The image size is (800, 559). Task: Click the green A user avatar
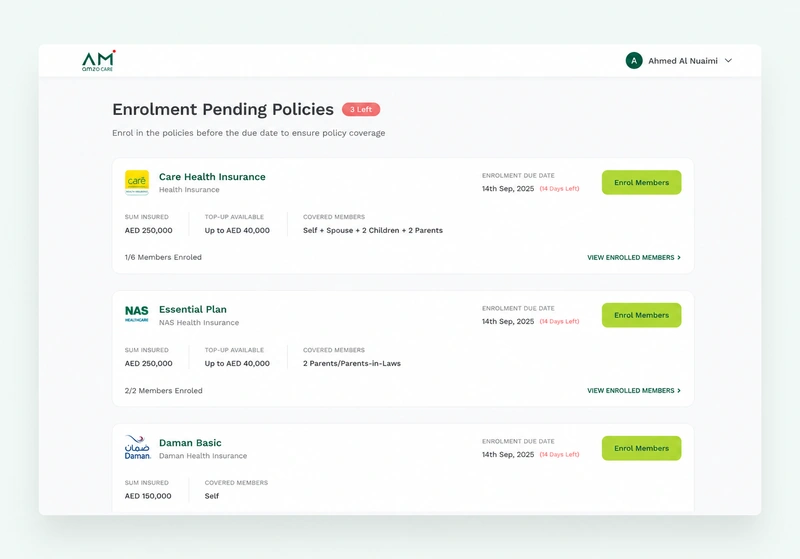point(634,61)
